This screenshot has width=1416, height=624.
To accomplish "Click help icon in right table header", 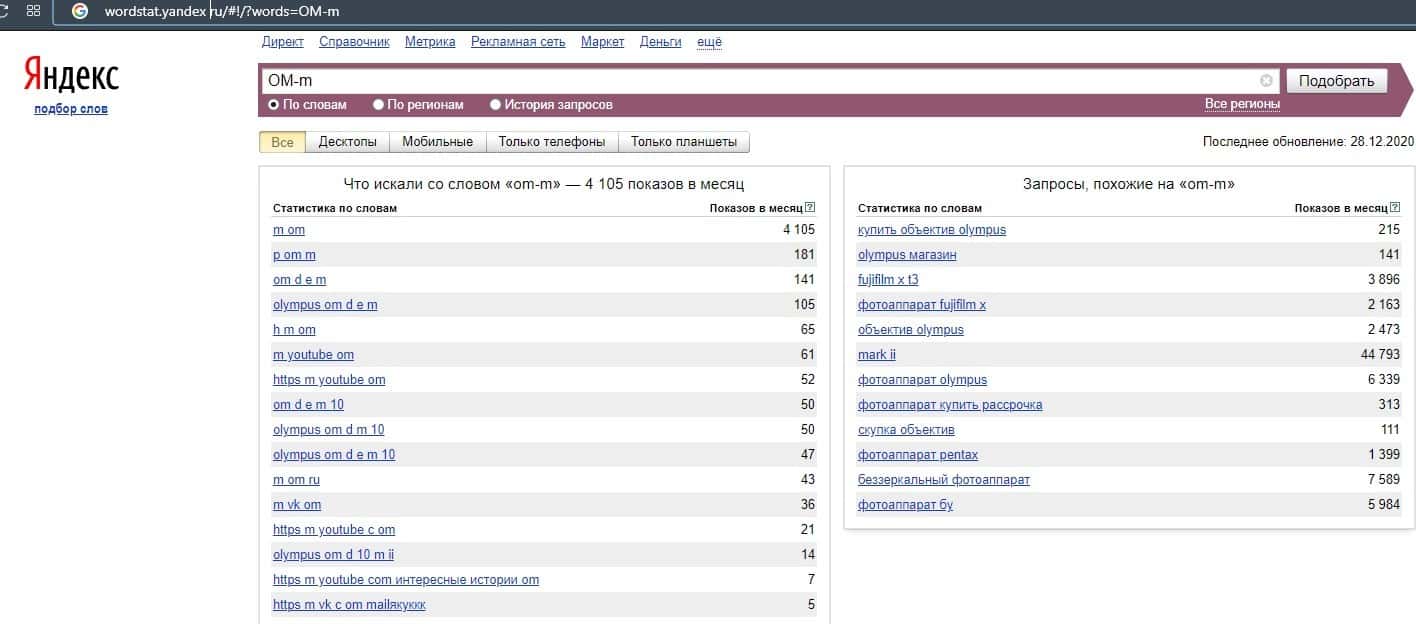I will coord(1395,208).
